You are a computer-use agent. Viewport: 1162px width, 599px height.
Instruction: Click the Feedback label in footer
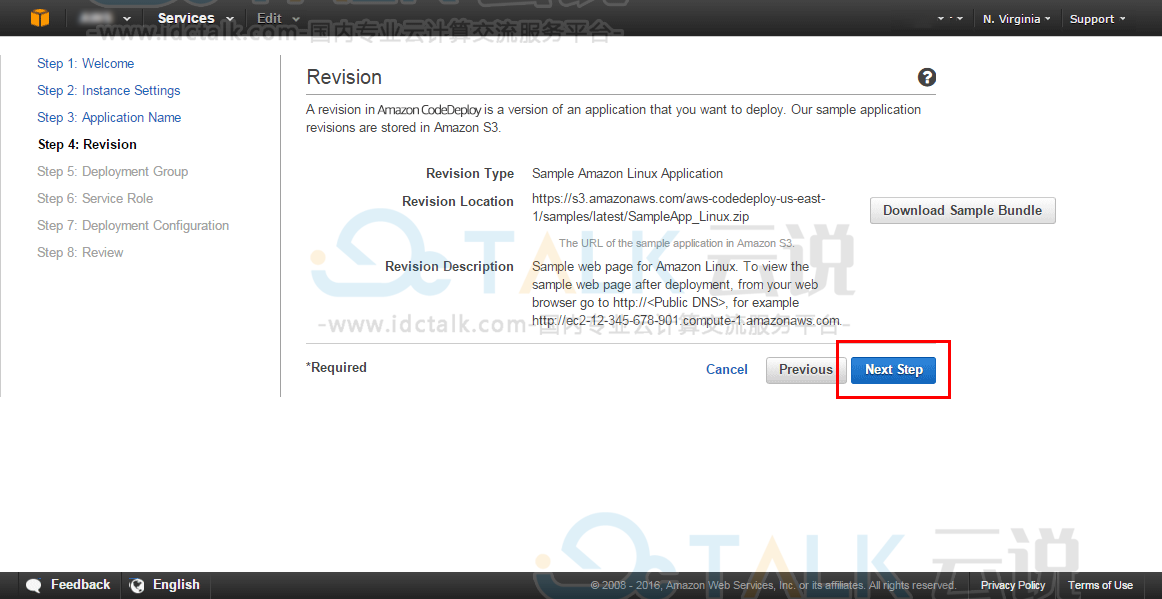click(80, 585)
